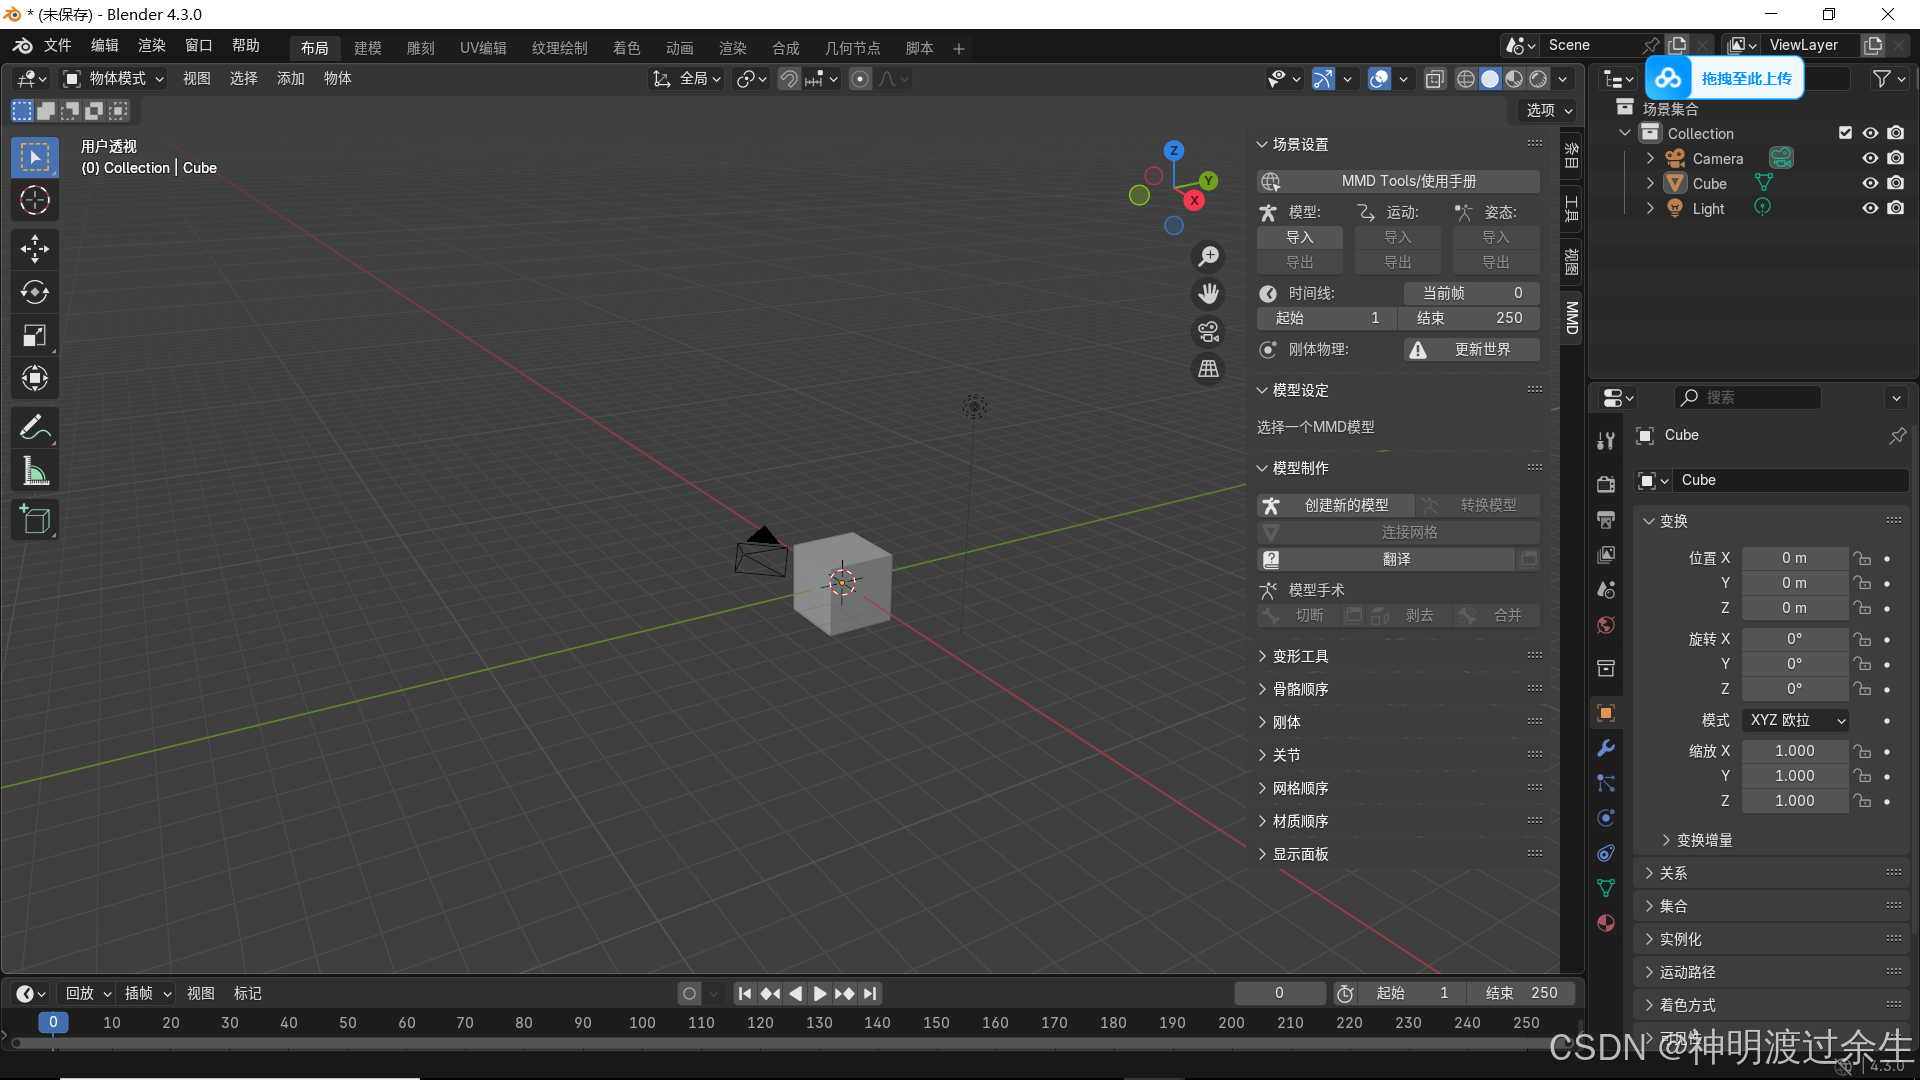1920x1080 pixels.
Task: Toggle Light visibility eye icon
Action: [x=1869, y=209]
